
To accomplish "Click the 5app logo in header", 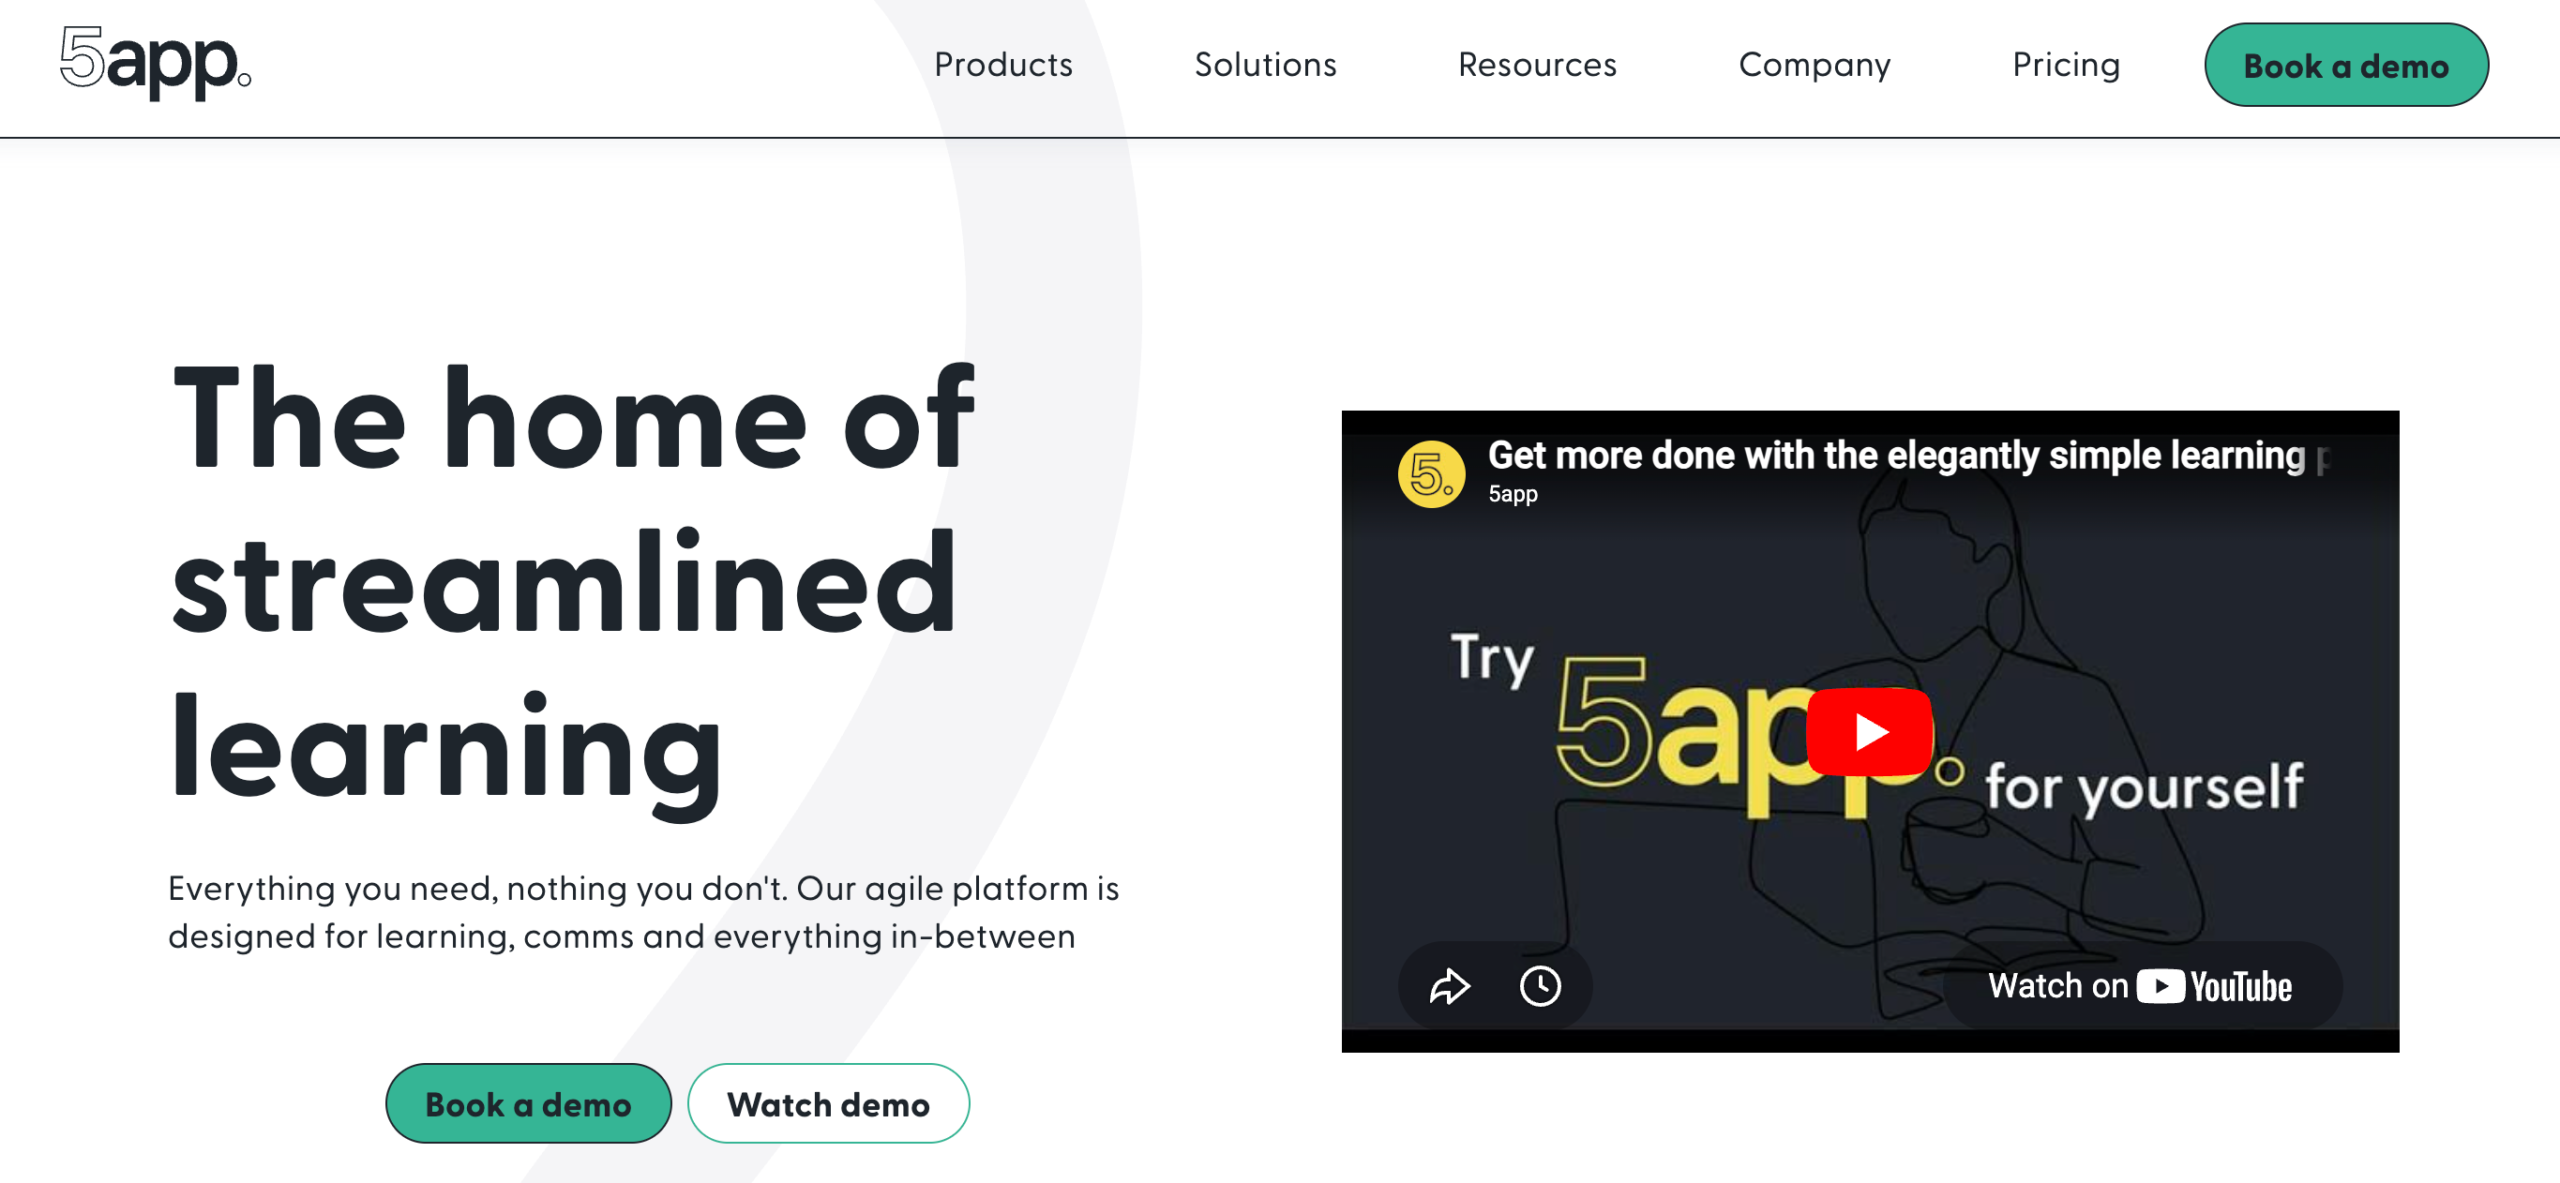I will 155,62.
